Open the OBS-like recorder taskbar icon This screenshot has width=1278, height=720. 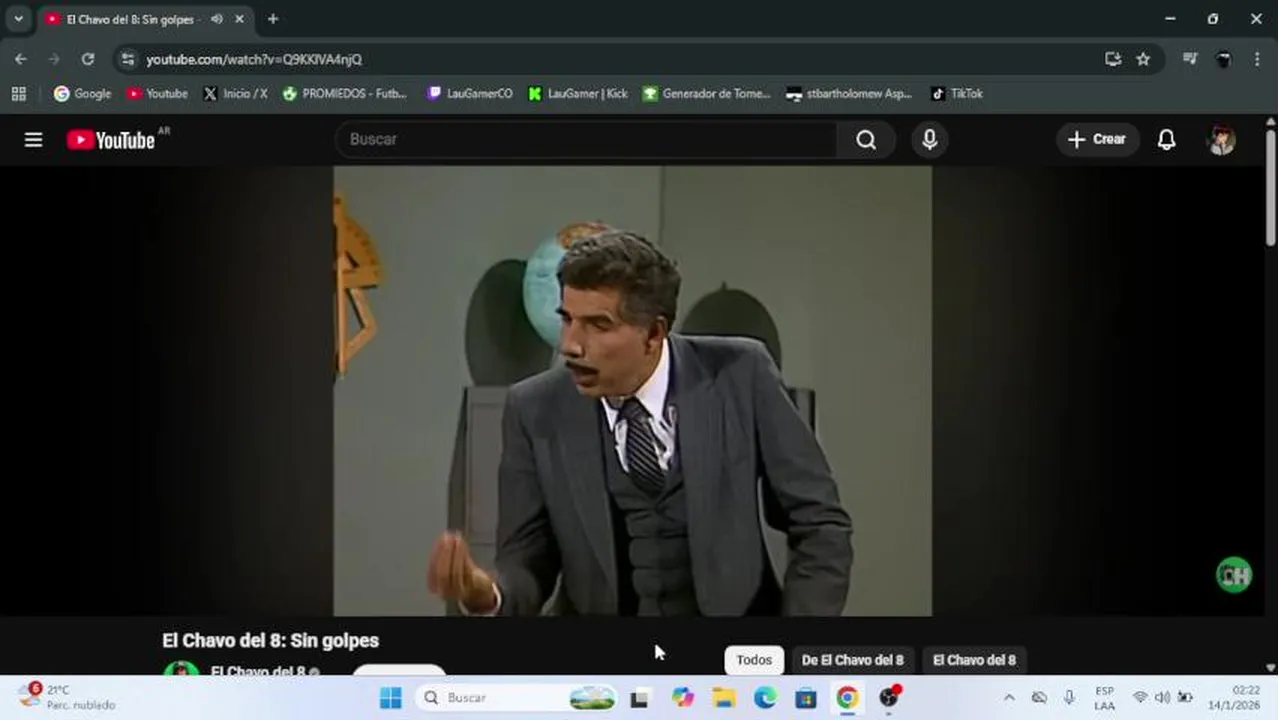click(x=889, y=698)
